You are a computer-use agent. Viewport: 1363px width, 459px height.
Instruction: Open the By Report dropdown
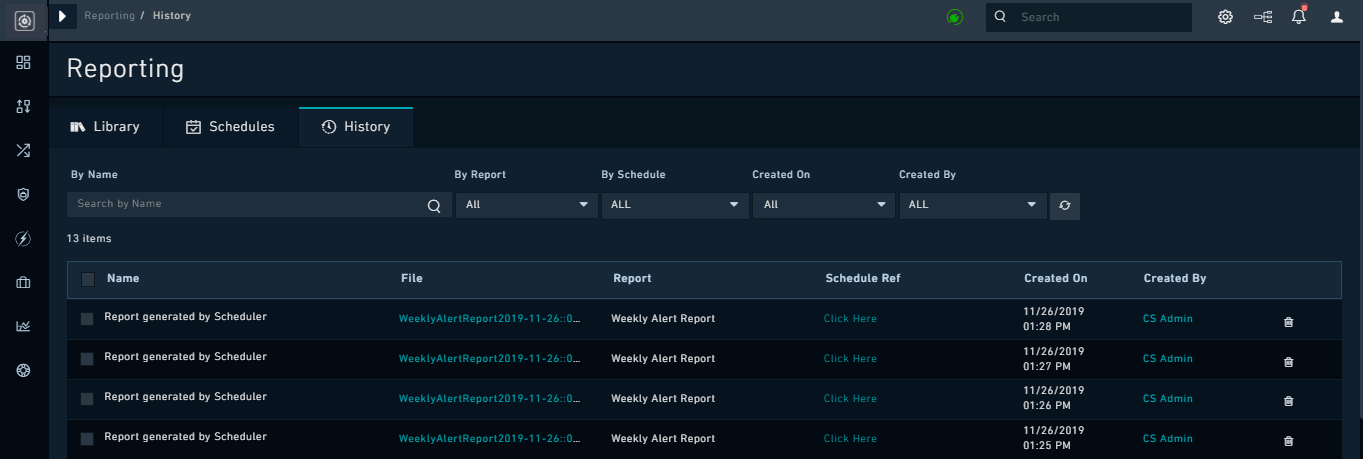[527, 205]
